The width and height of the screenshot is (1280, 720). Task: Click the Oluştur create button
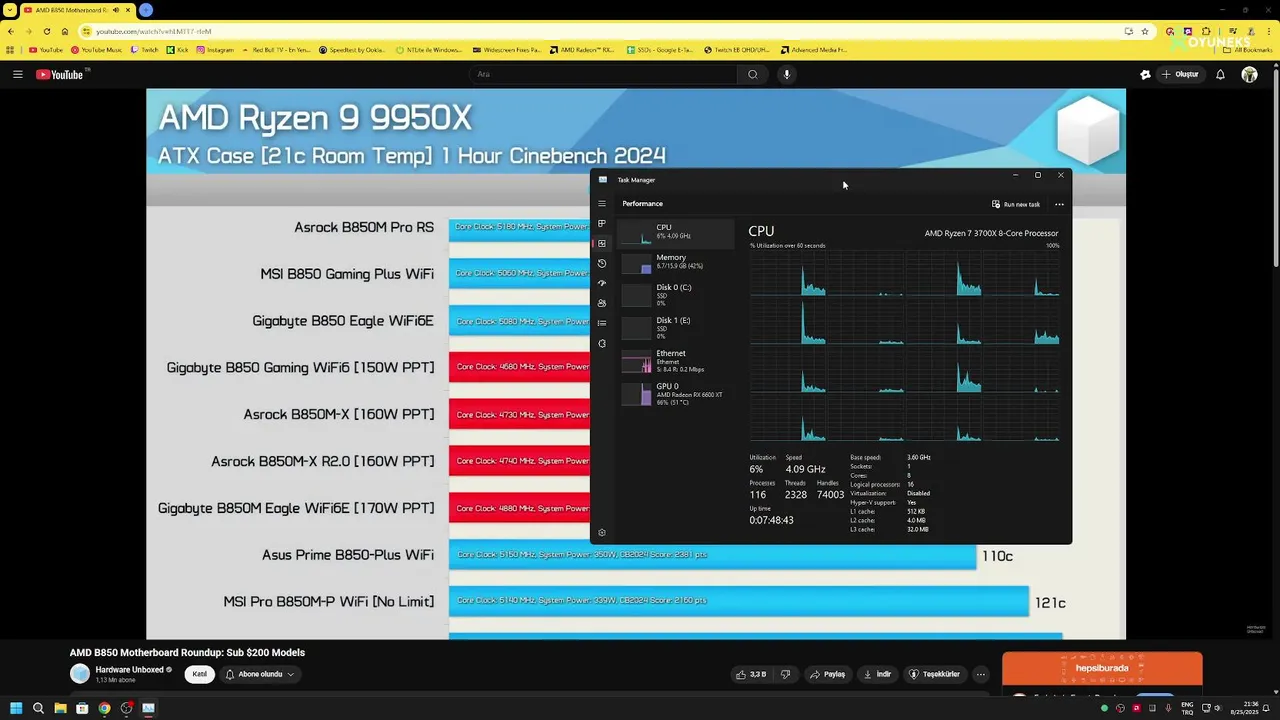click(1180, 74)
